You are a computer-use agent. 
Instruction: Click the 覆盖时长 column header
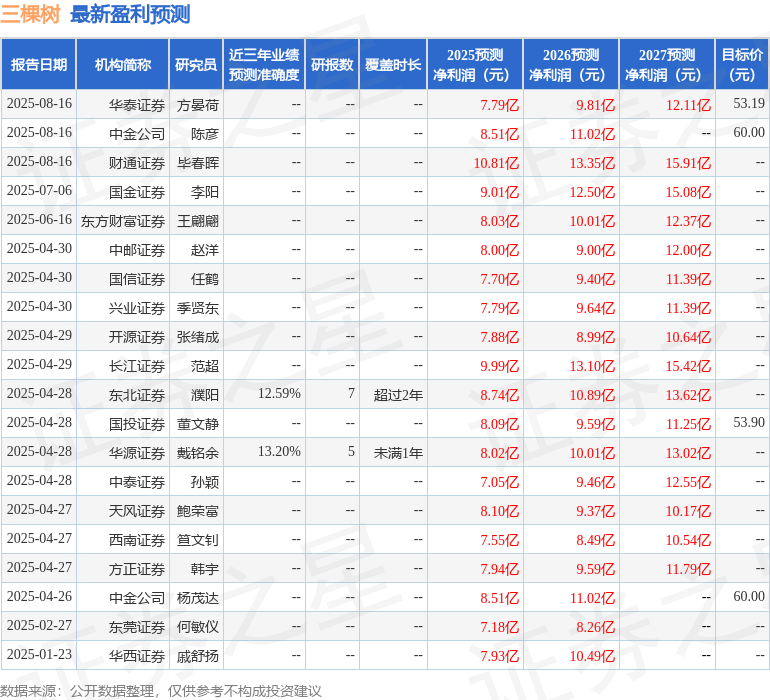click(x=393, y=65)
